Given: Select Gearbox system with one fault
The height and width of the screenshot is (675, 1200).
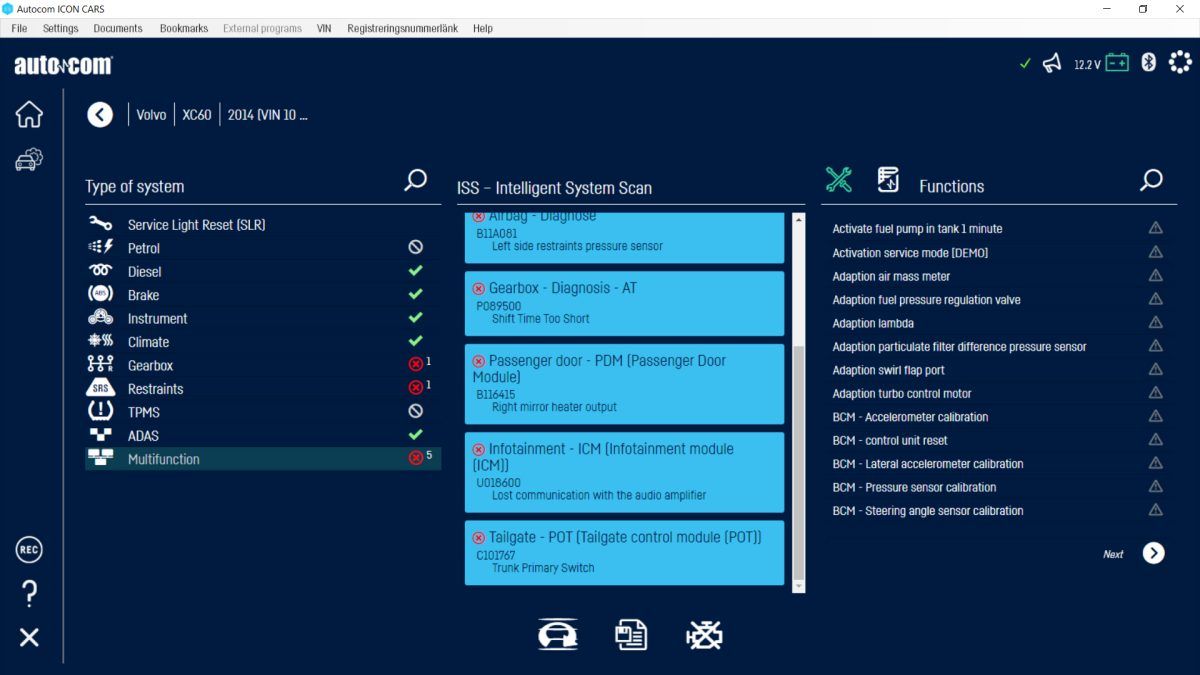Looking at the screenshot, I should [263, 366].
